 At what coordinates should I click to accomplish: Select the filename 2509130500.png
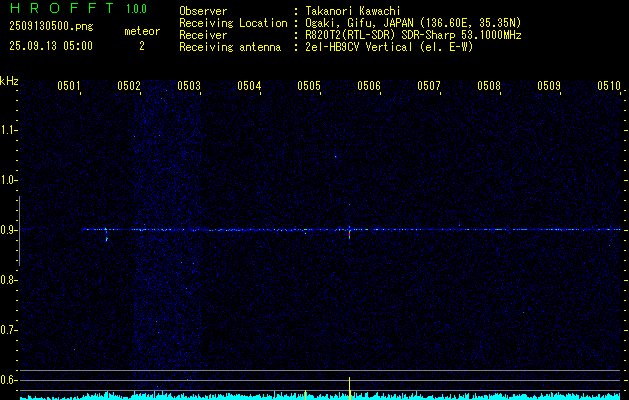coord(51,27)
